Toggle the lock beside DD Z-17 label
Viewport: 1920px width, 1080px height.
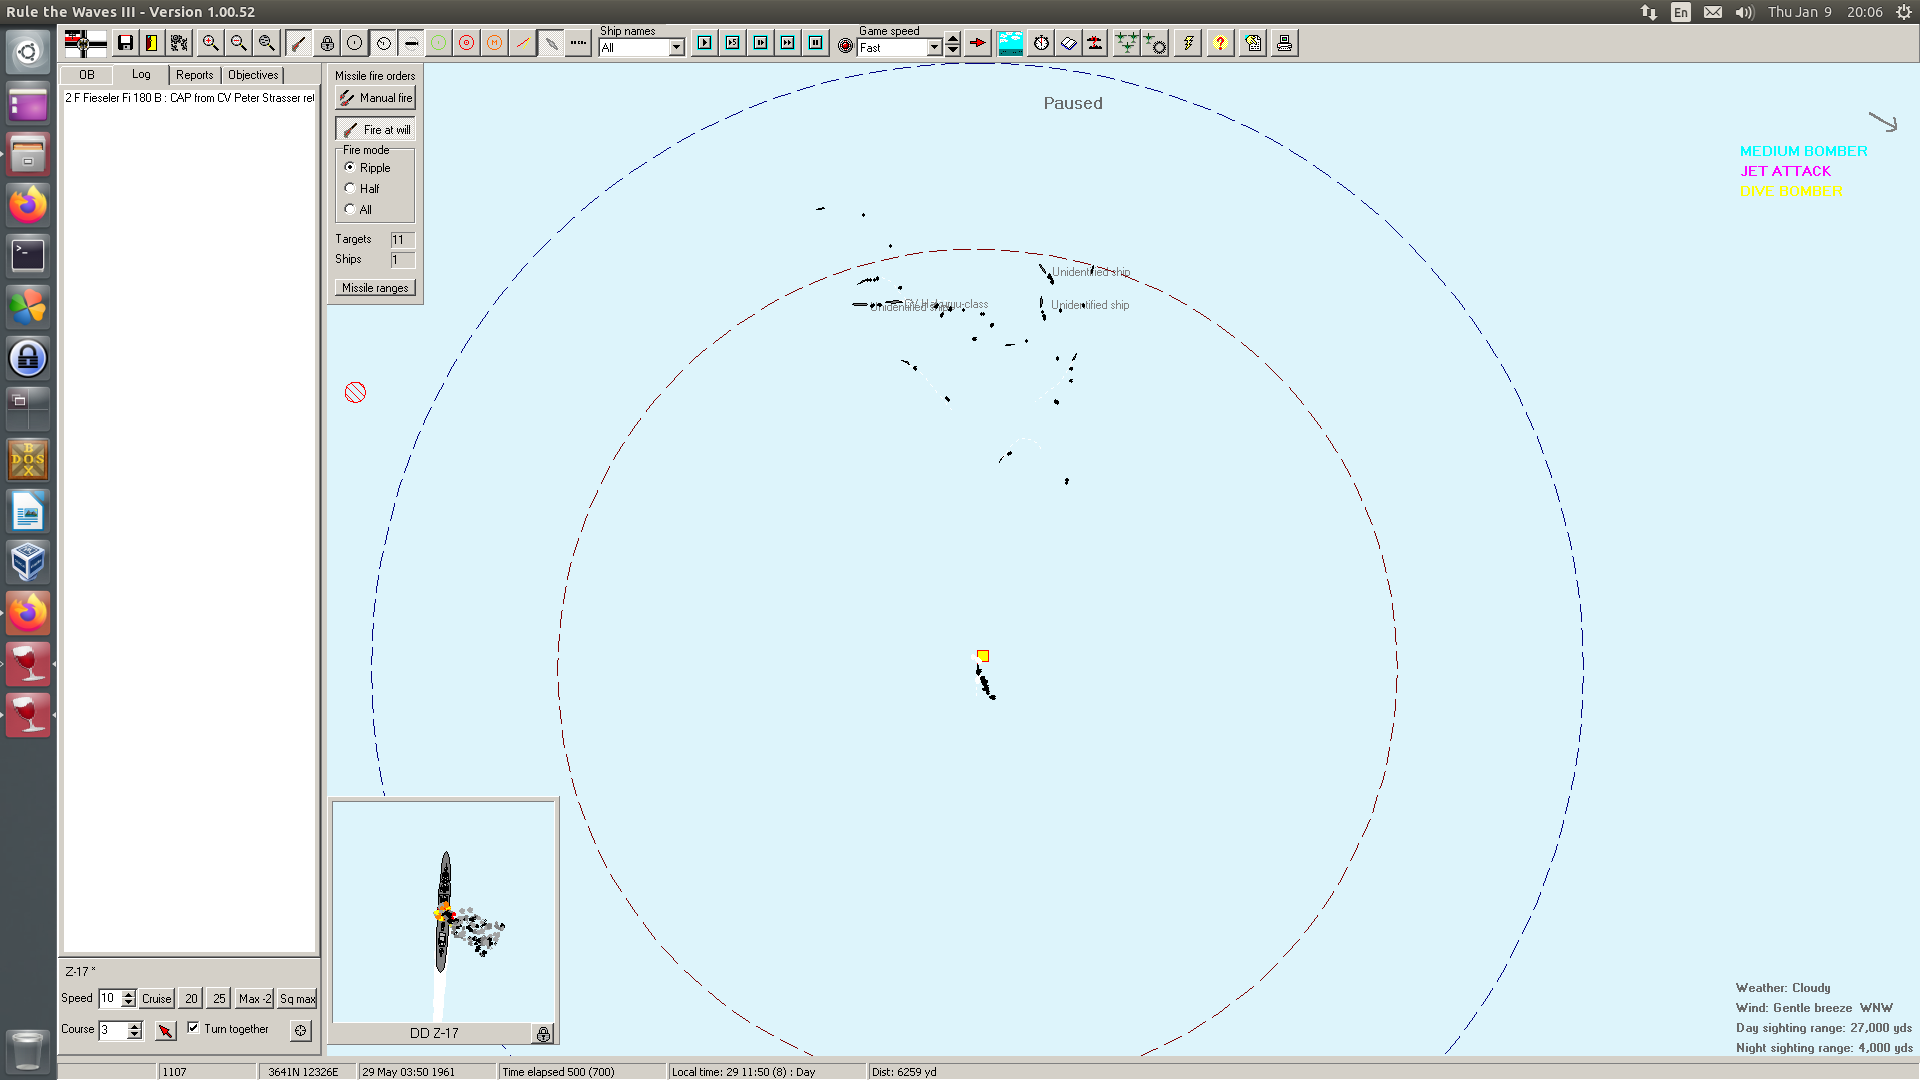coord(543,1034)
